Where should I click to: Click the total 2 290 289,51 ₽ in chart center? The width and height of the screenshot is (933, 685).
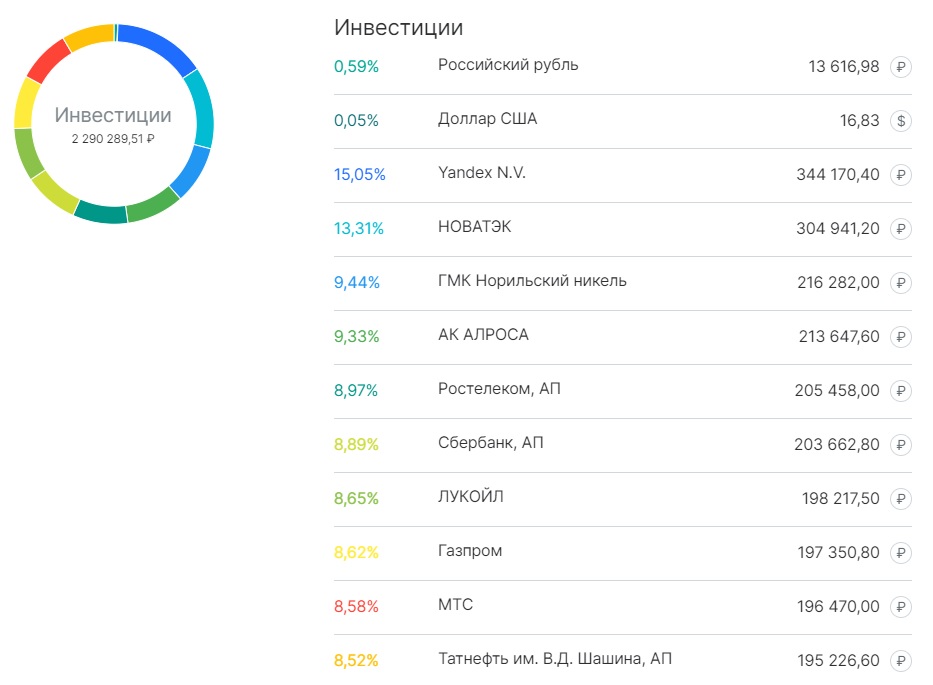(113, 139)
